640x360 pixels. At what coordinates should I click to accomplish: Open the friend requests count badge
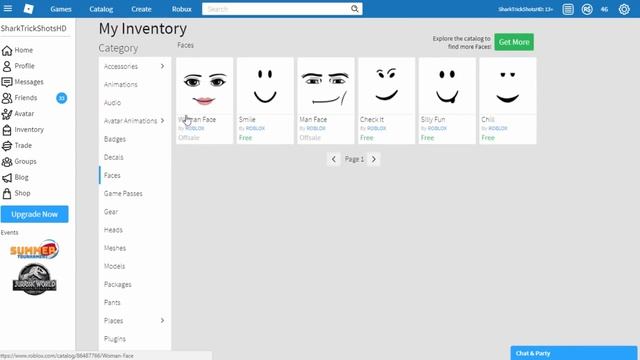[x=62, y=98]
